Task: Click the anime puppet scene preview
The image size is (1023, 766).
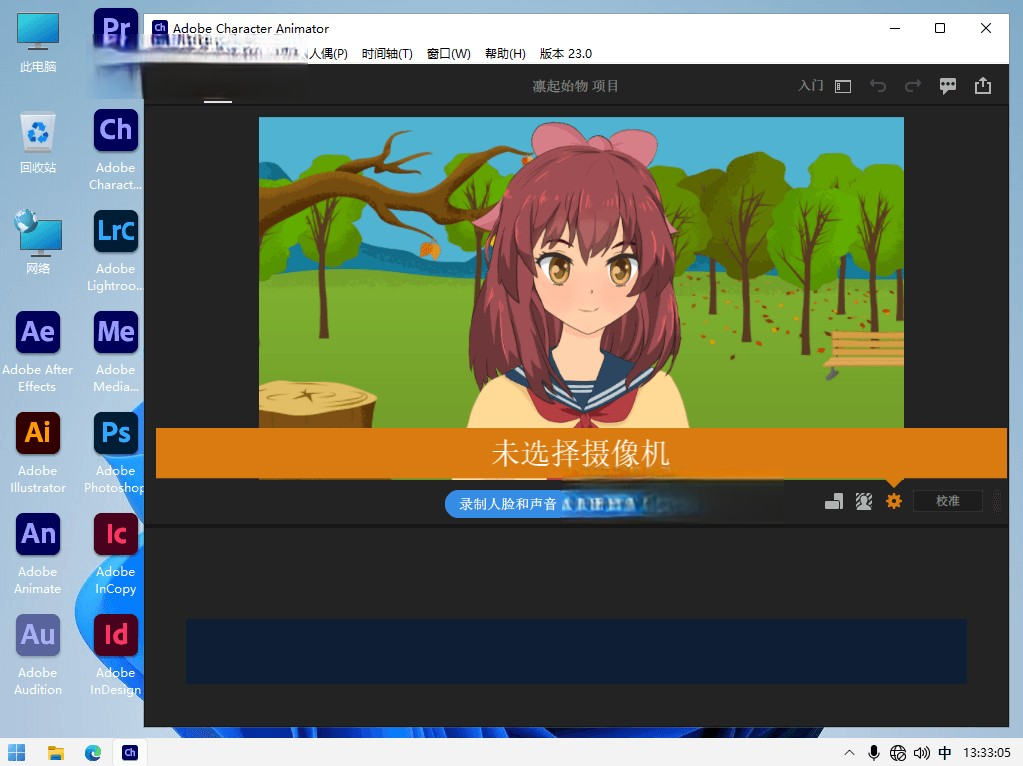Action: coord(581,272)
